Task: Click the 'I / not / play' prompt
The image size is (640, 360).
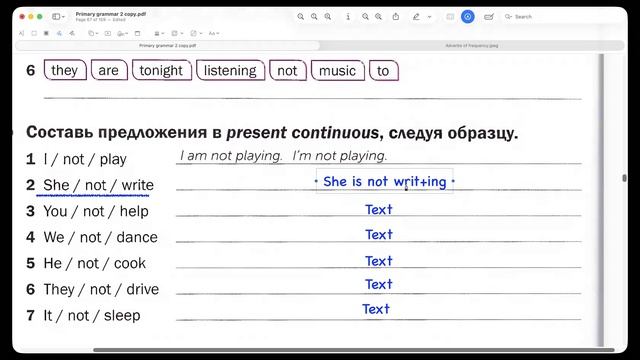Action: (85, 159)
